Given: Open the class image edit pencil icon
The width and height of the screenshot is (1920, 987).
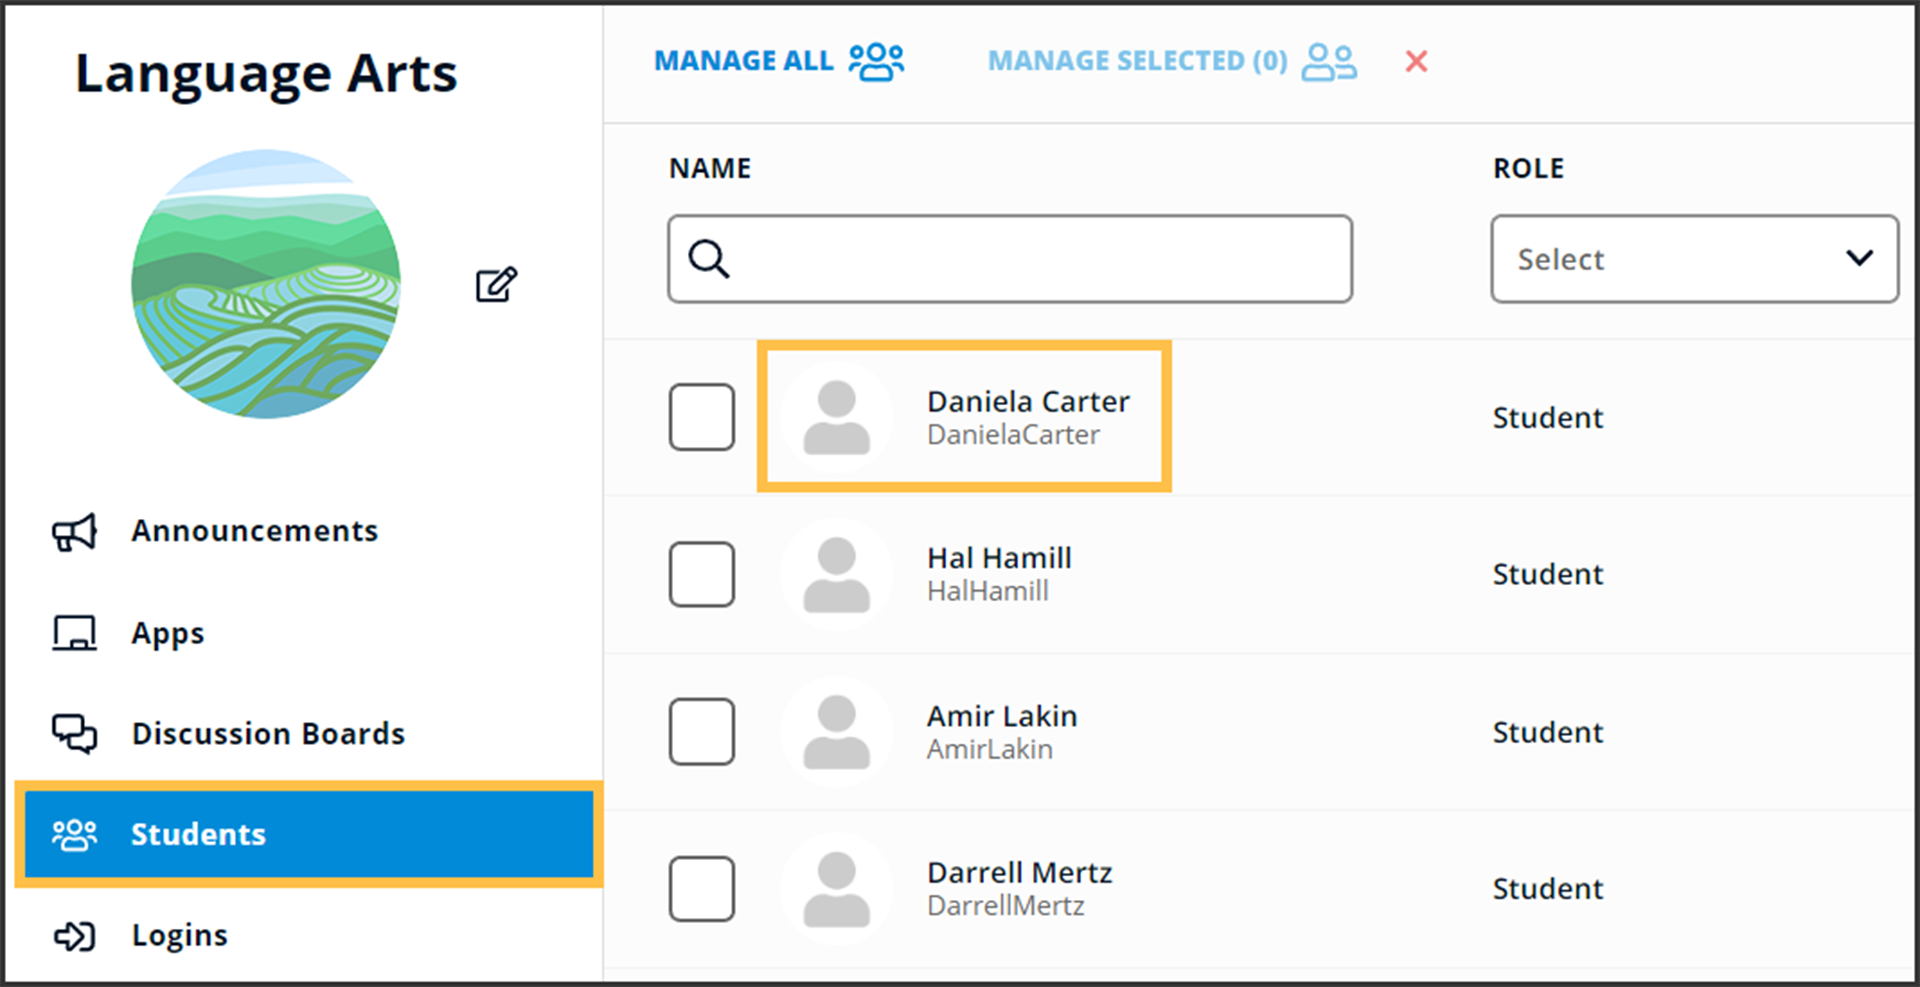Looking at the screenshot, I should [495, 283].
